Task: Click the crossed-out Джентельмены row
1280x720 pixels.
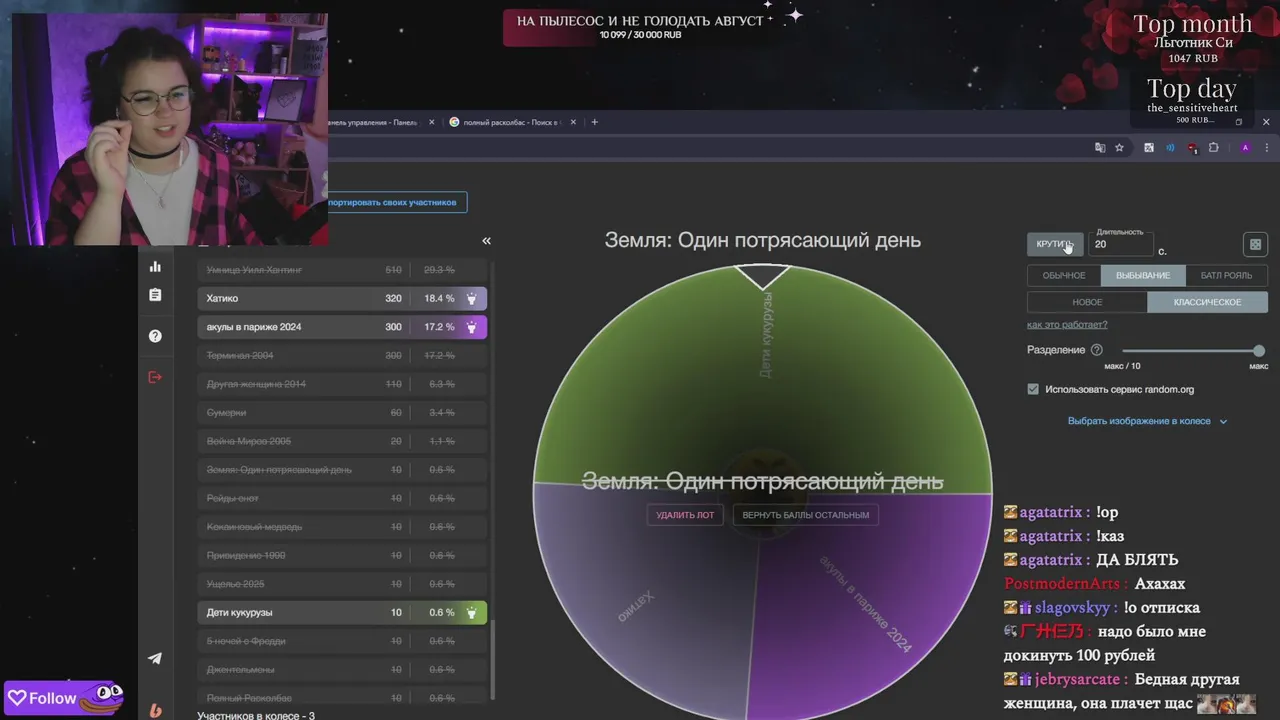Action: click(x=342, y=669)
